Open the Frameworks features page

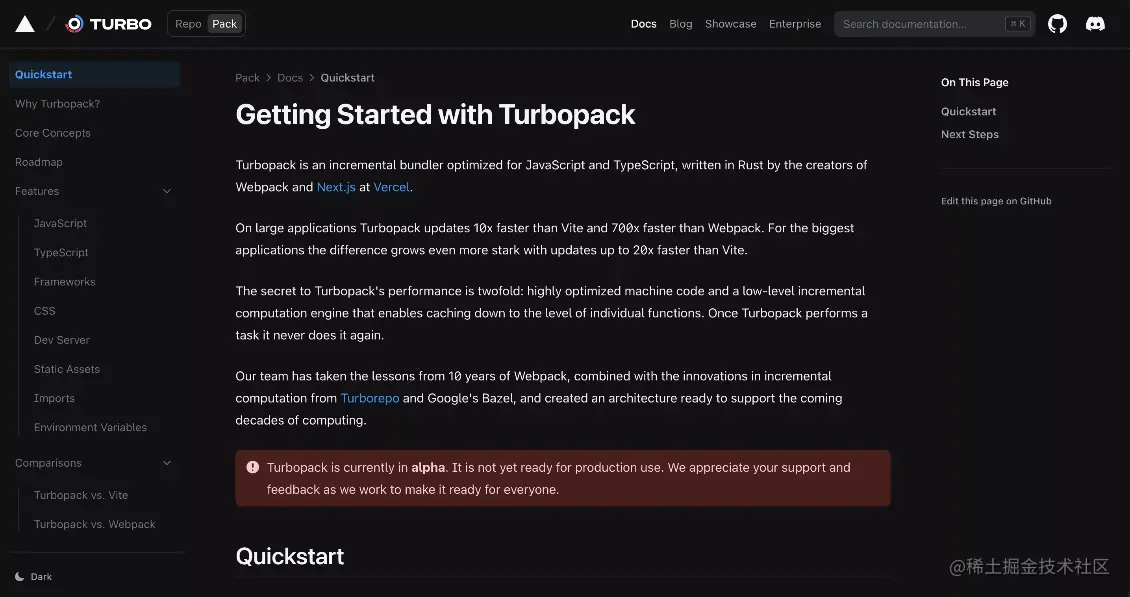pos(65,282)
